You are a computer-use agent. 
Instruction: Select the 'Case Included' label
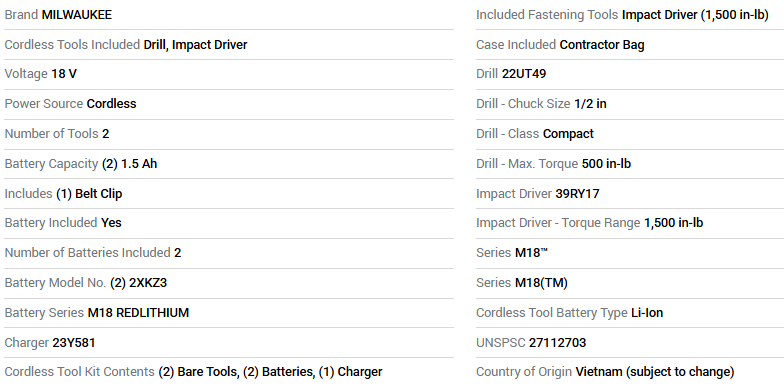(516, 45)
